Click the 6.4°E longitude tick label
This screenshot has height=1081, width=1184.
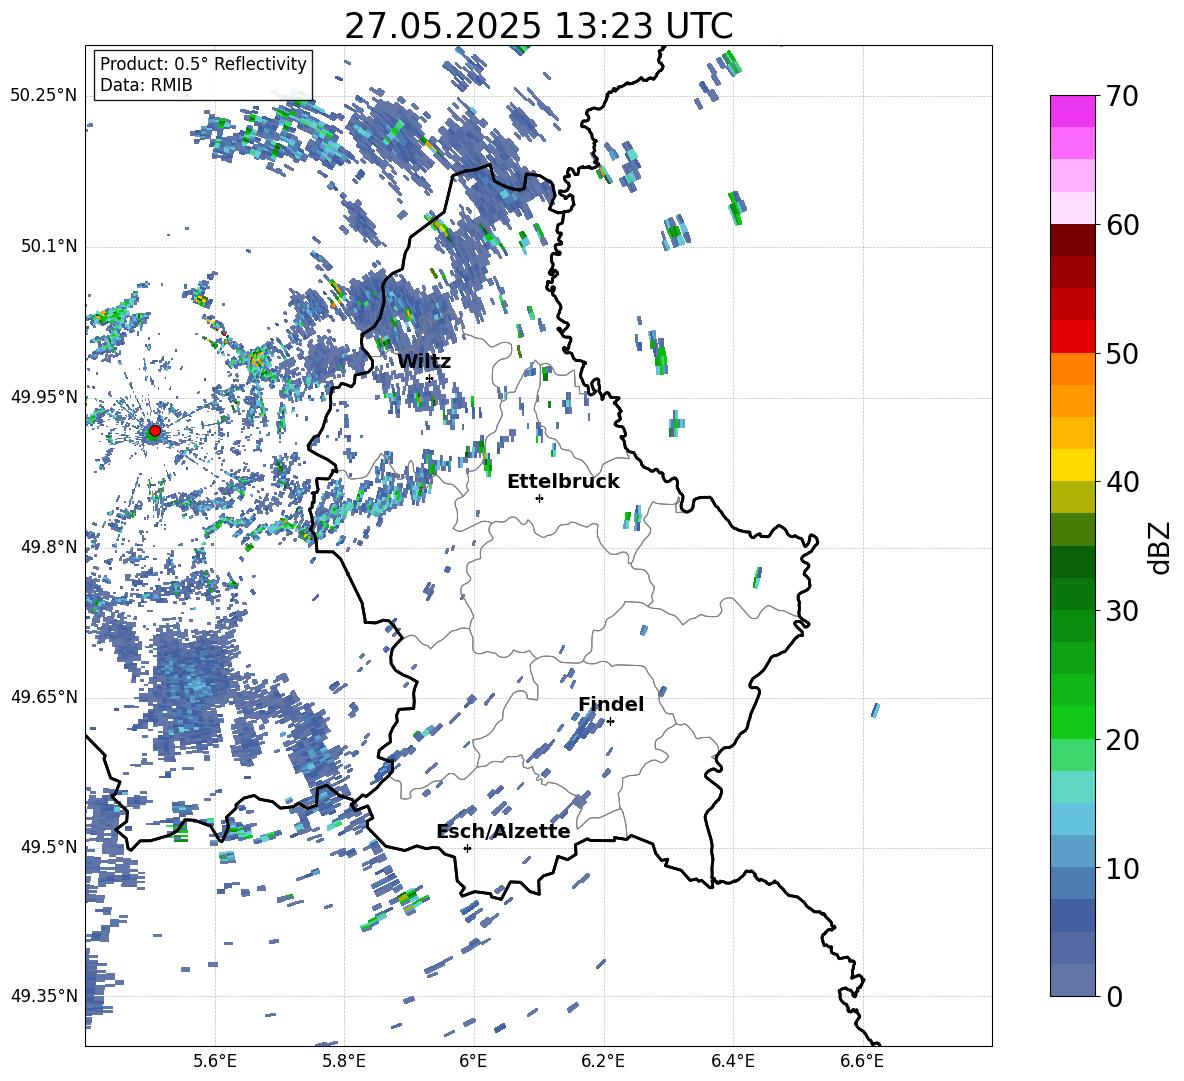pos(732,1061)
